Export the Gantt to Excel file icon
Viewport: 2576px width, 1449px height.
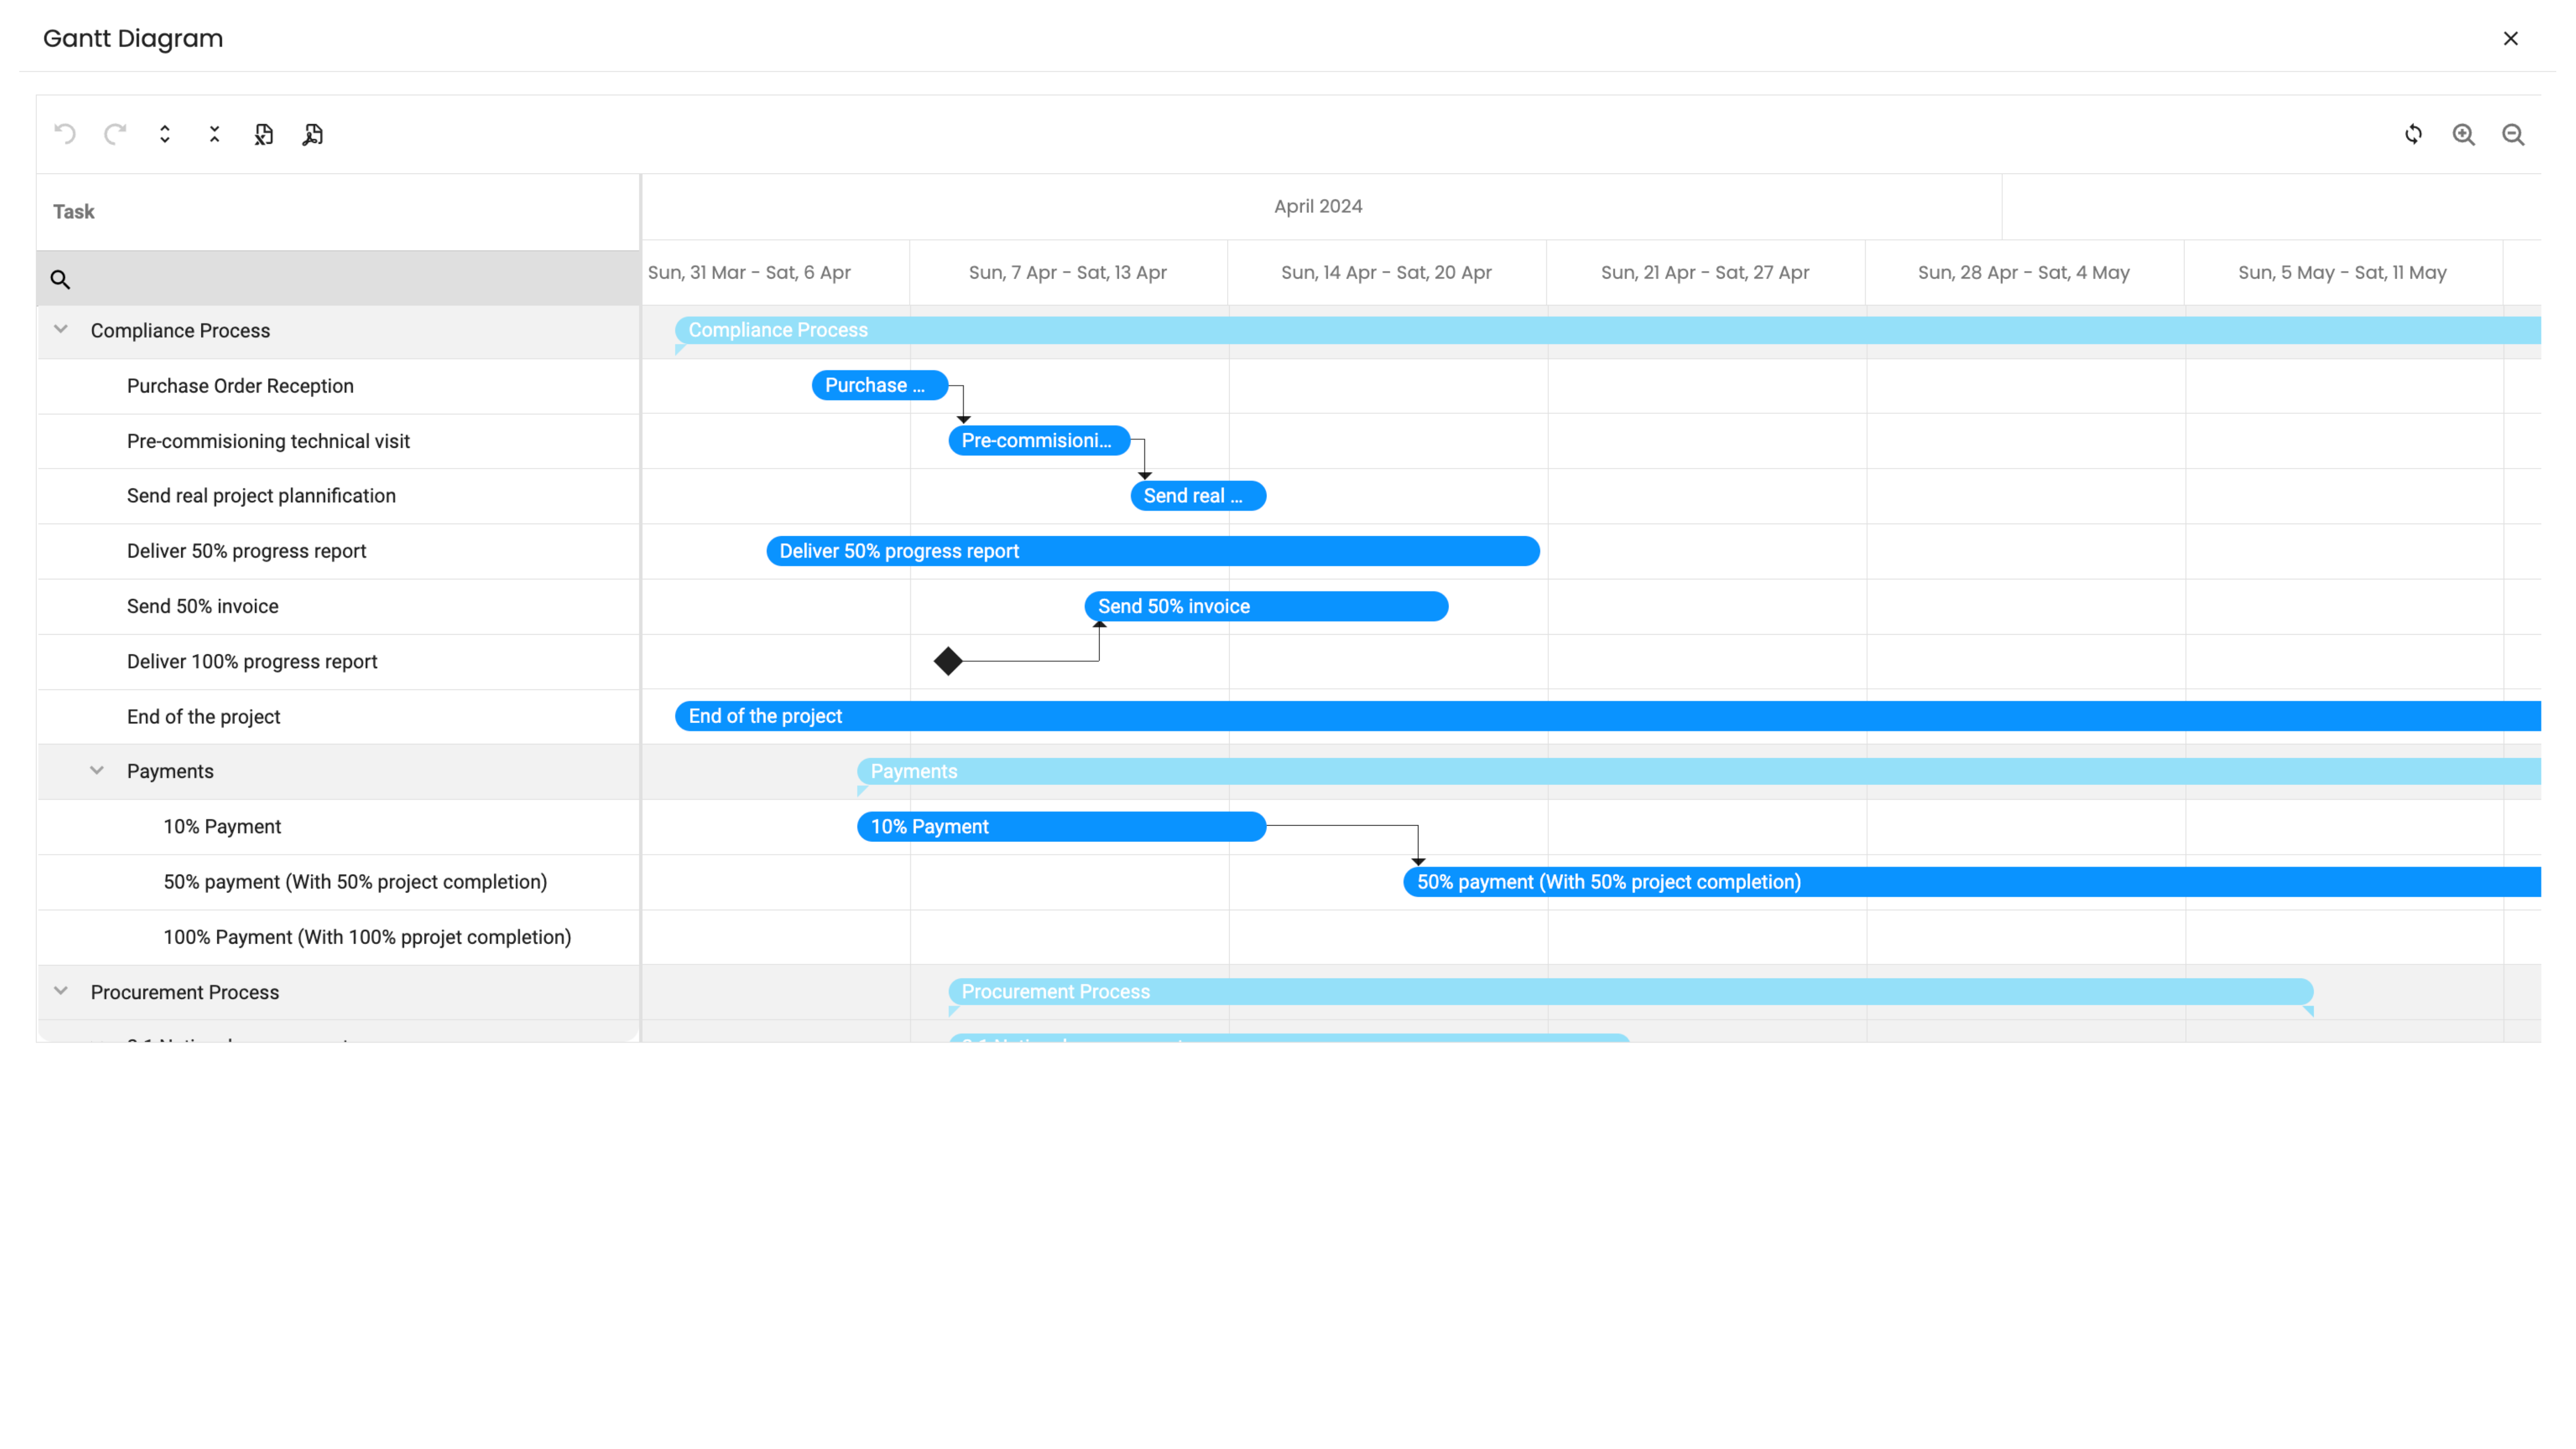click(x=264, y=134)
